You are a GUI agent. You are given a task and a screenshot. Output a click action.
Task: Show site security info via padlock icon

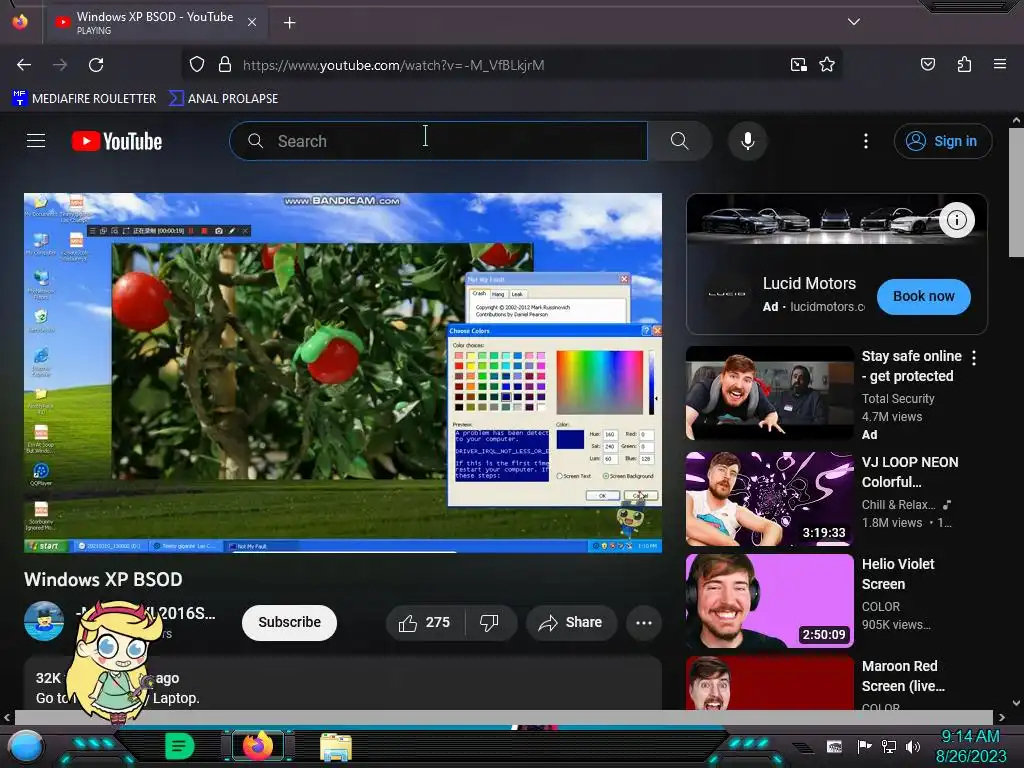point(225,65)
